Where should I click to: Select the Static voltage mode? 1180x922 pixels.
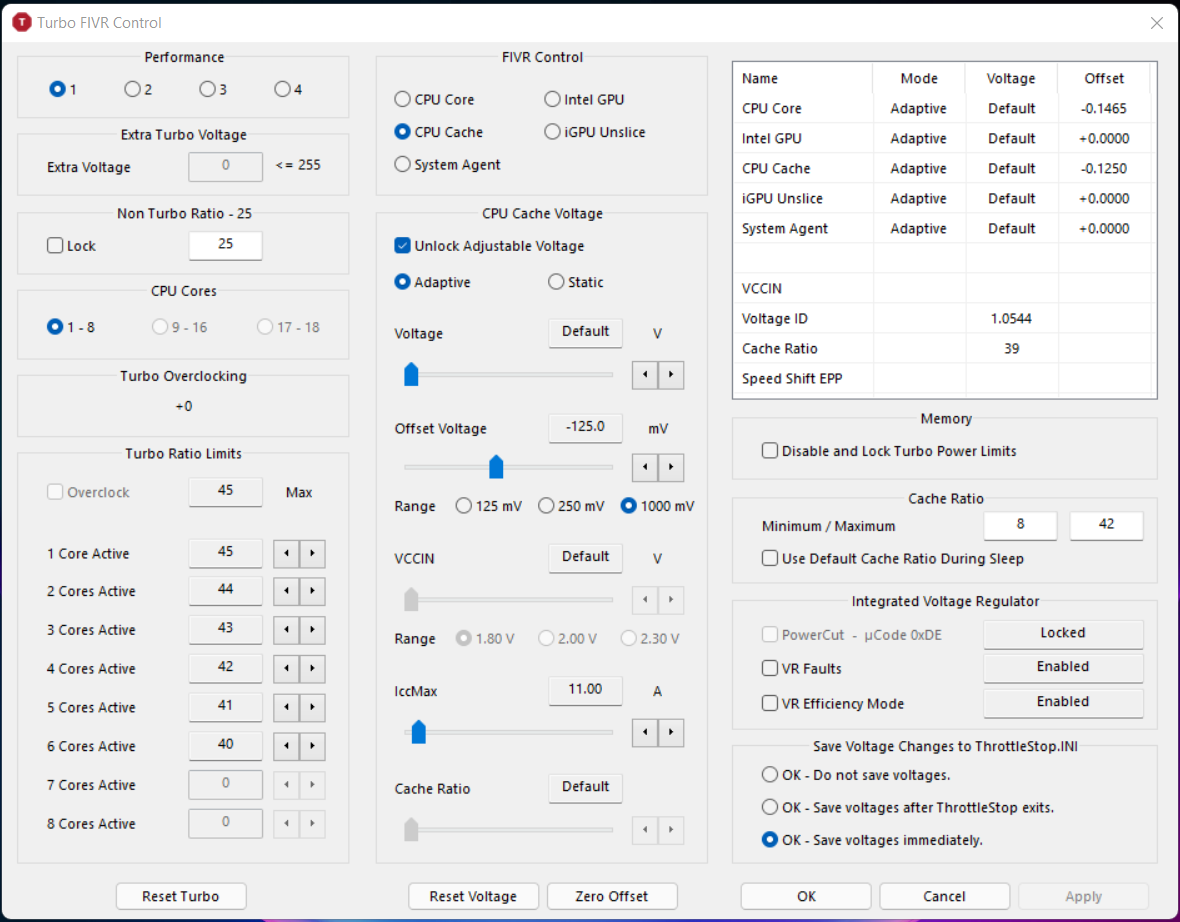tap(556, 283)
